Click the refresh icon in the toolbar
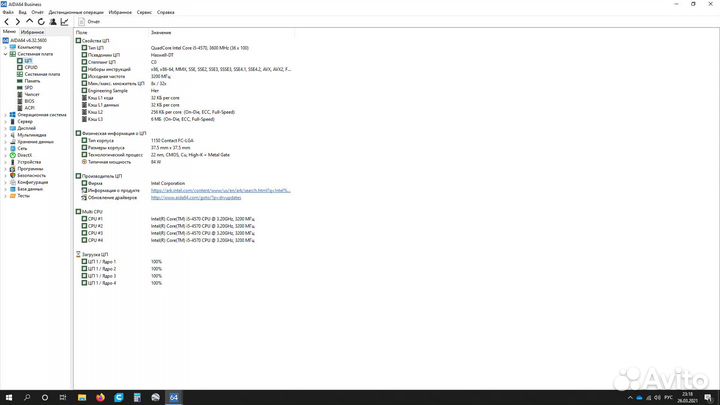 41,21
